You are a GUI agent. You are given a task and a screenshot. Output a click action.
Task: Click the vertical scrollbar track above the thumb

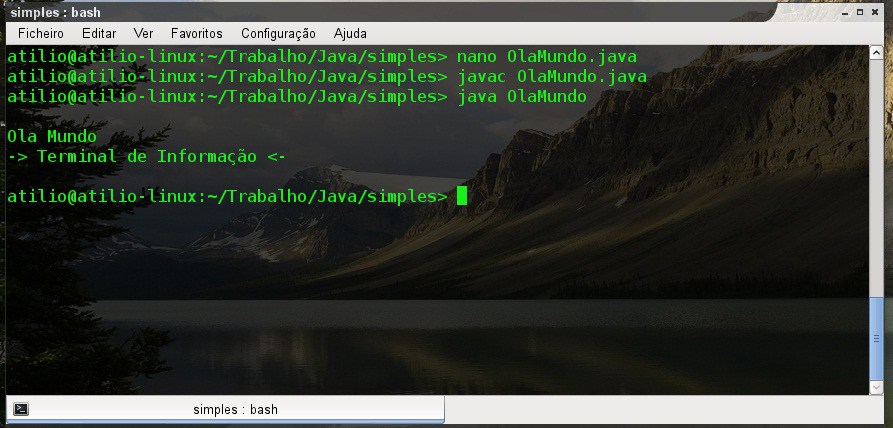click(877, 178)
